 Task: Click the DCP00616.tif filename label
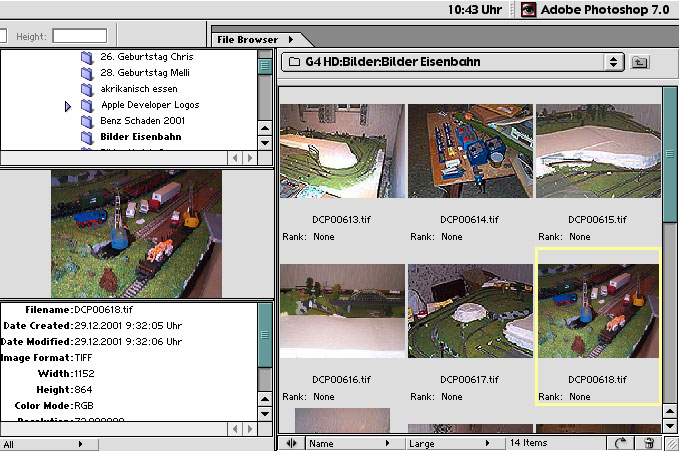pyautogui.click(x=341, y=380)
